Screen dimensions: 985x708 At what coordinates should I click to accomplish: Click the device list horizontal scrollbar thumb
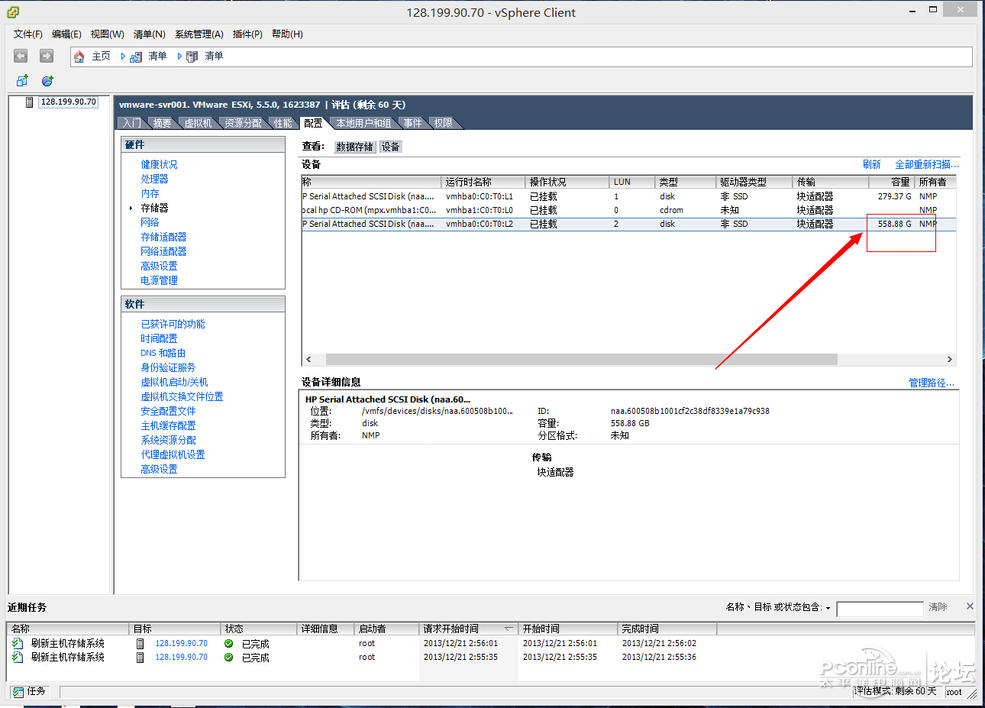581,359
